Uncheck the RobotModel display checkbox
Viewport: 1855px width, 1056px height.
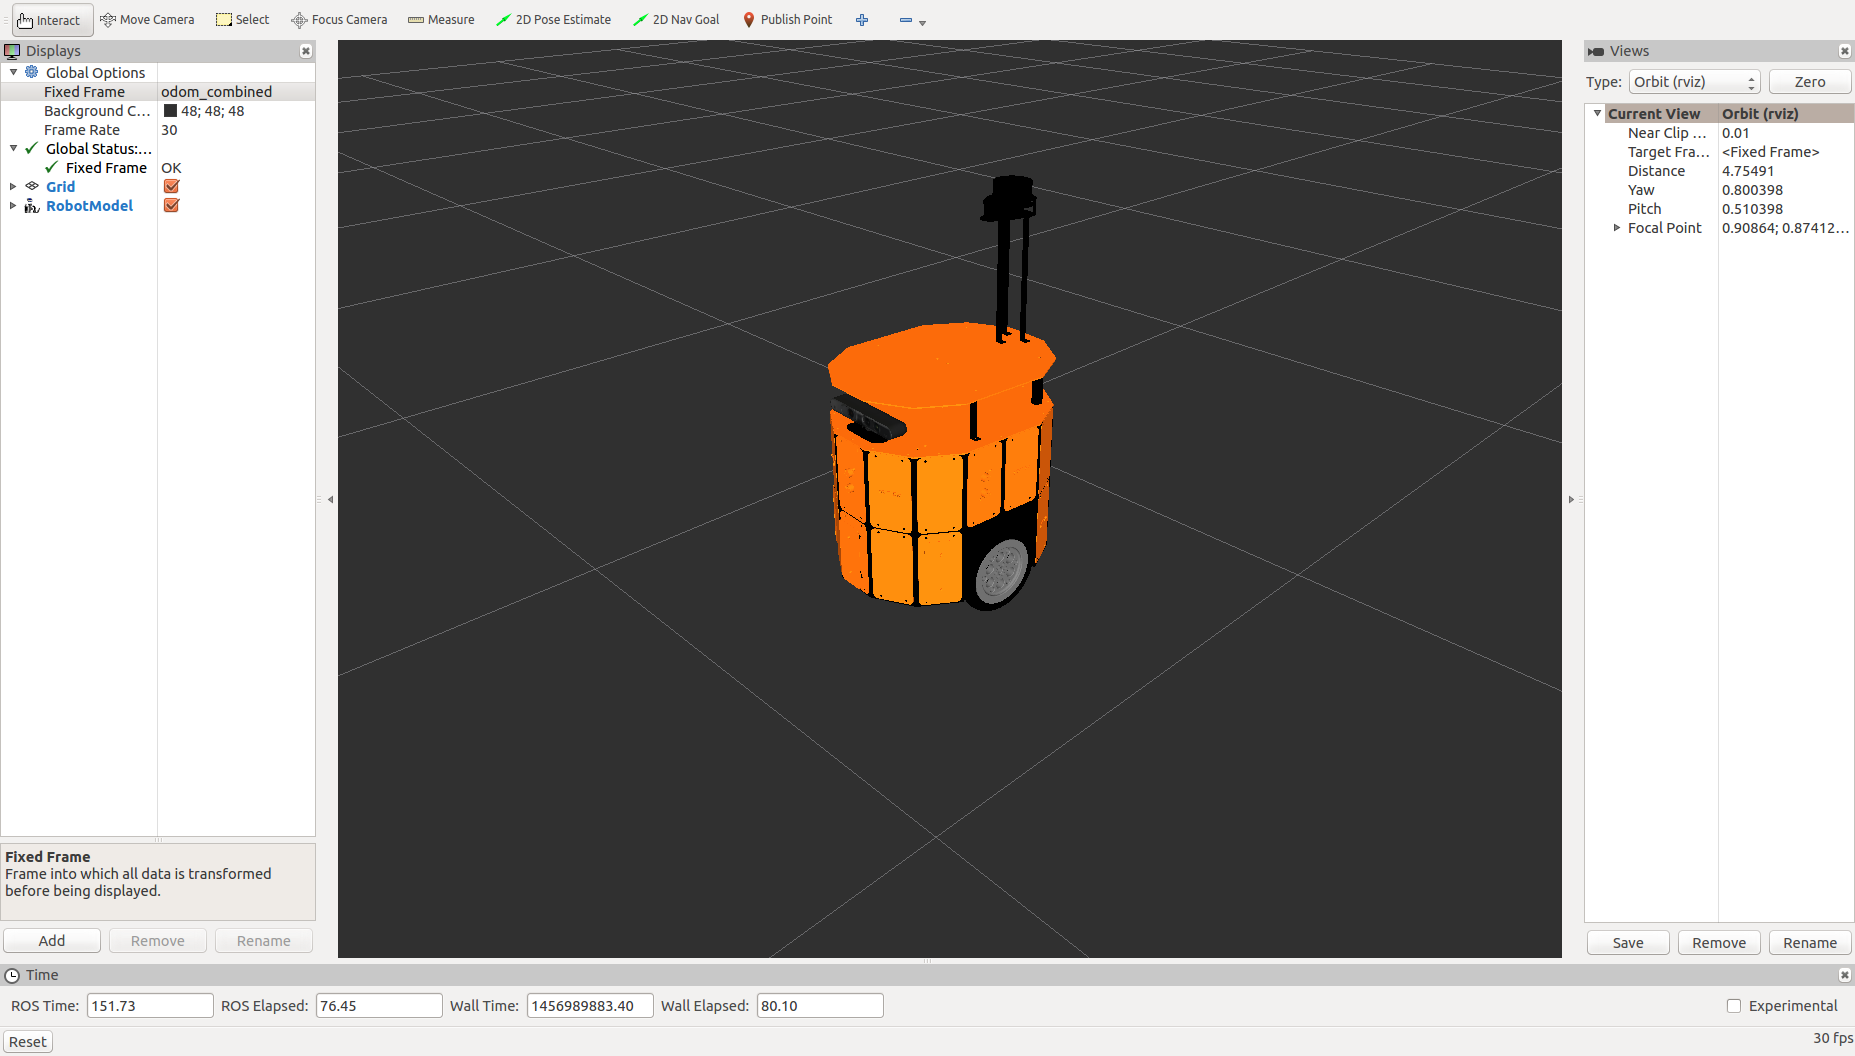click(171, 206)
